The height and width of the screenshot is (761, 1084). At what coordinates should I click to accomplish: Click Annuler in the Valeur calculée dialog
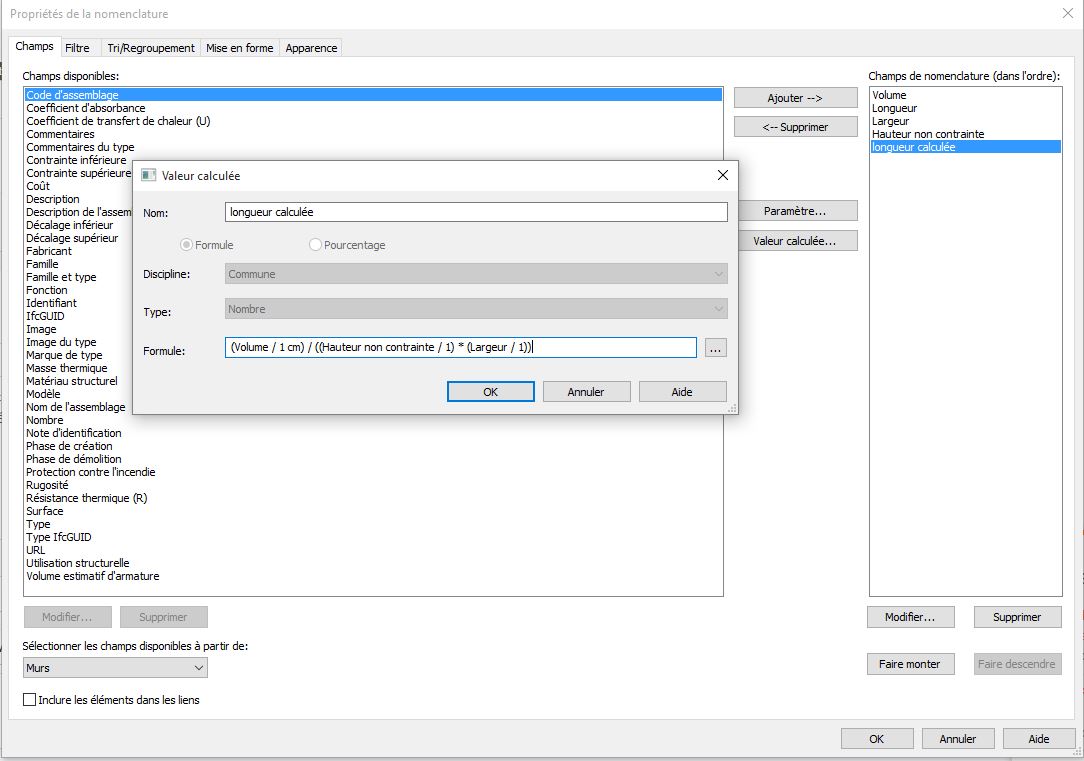[586, 392]
